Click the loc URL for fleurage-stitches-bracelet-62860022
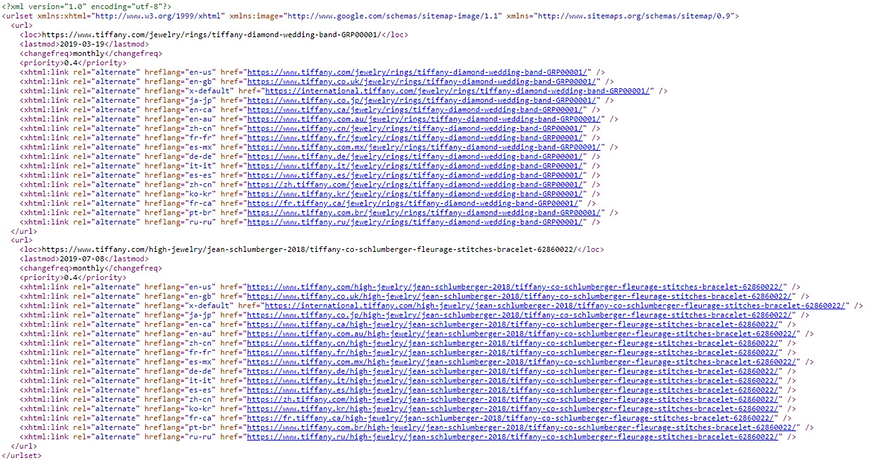The width and height of the screenshot is (880, 464). (309, 250)
